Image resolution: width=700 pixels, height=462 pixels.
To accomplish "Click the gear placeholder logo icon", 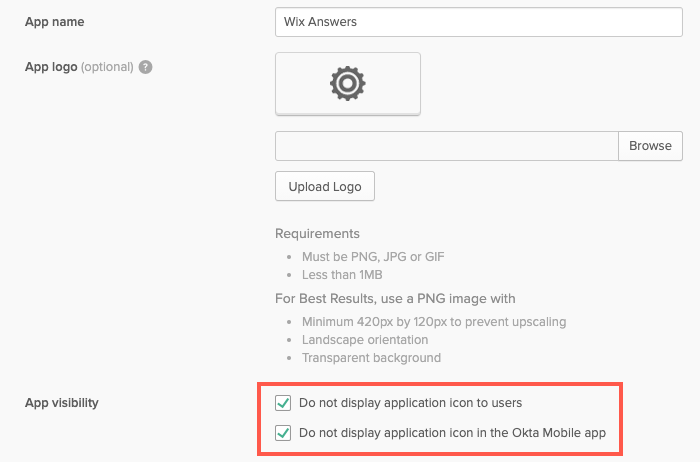I will click(348, 83).
